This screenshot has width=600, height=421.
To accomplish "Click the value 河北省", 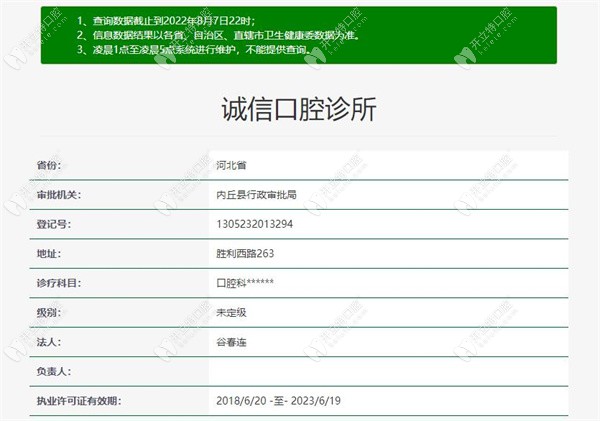I will [231, 165].
